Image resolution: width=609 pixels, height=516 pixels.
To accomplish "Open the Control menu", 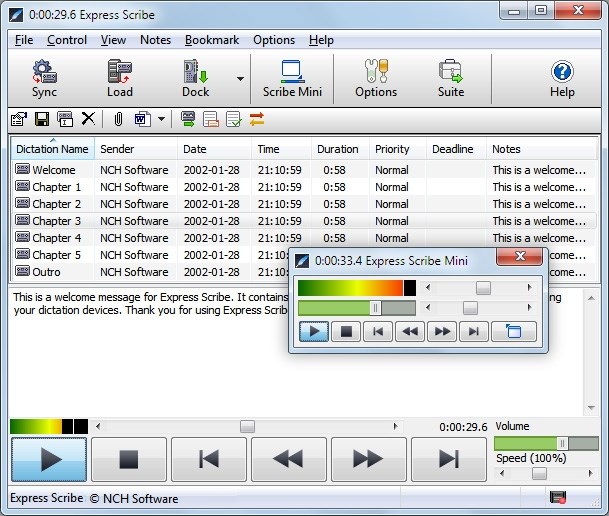I will (67, 40).
